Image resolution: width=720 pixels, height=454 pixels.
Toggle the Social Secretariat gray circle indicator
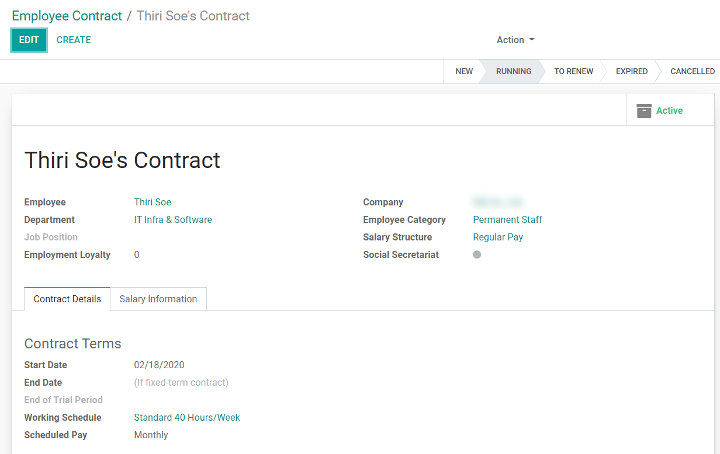477,254
